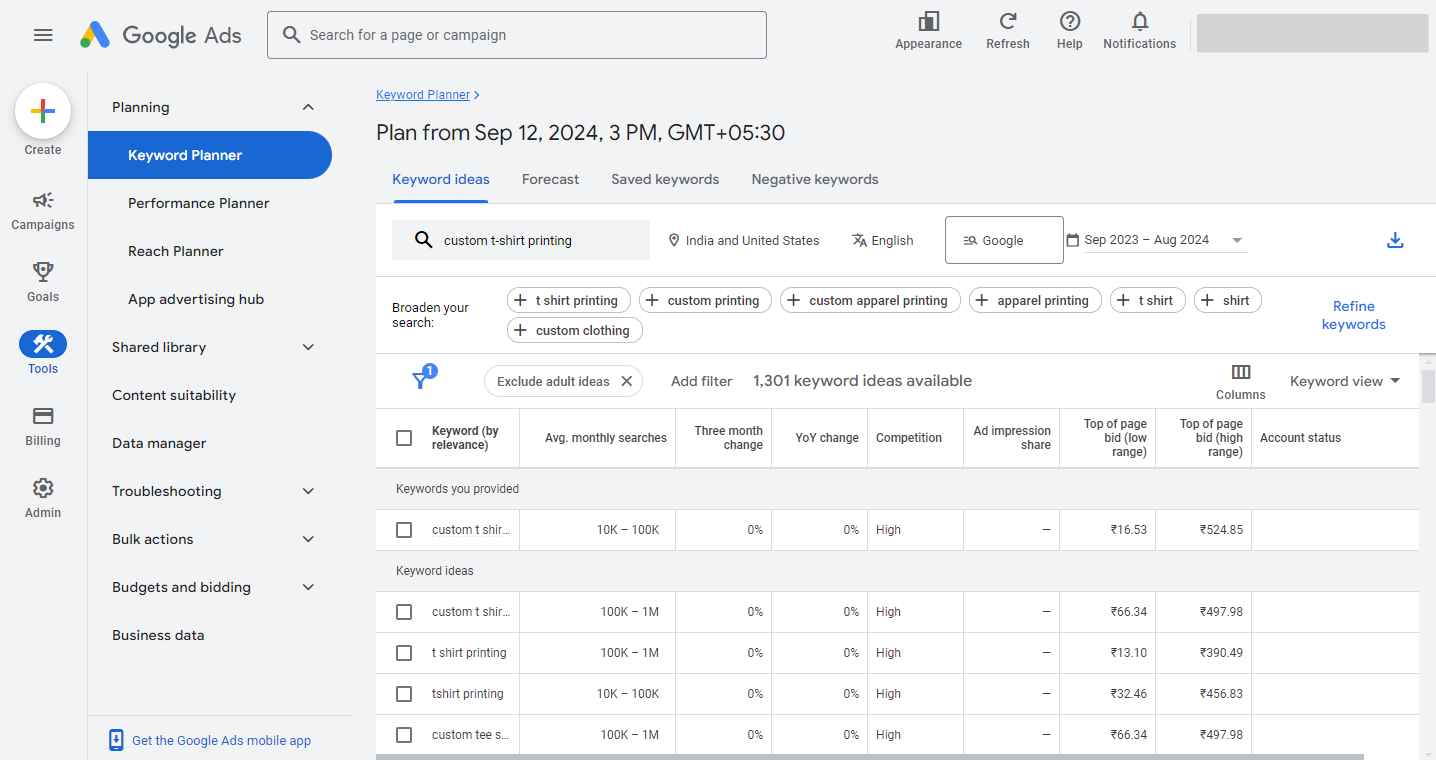1436x760 pixels.
Task: Open the Help icon
Action: (1070, 21)
